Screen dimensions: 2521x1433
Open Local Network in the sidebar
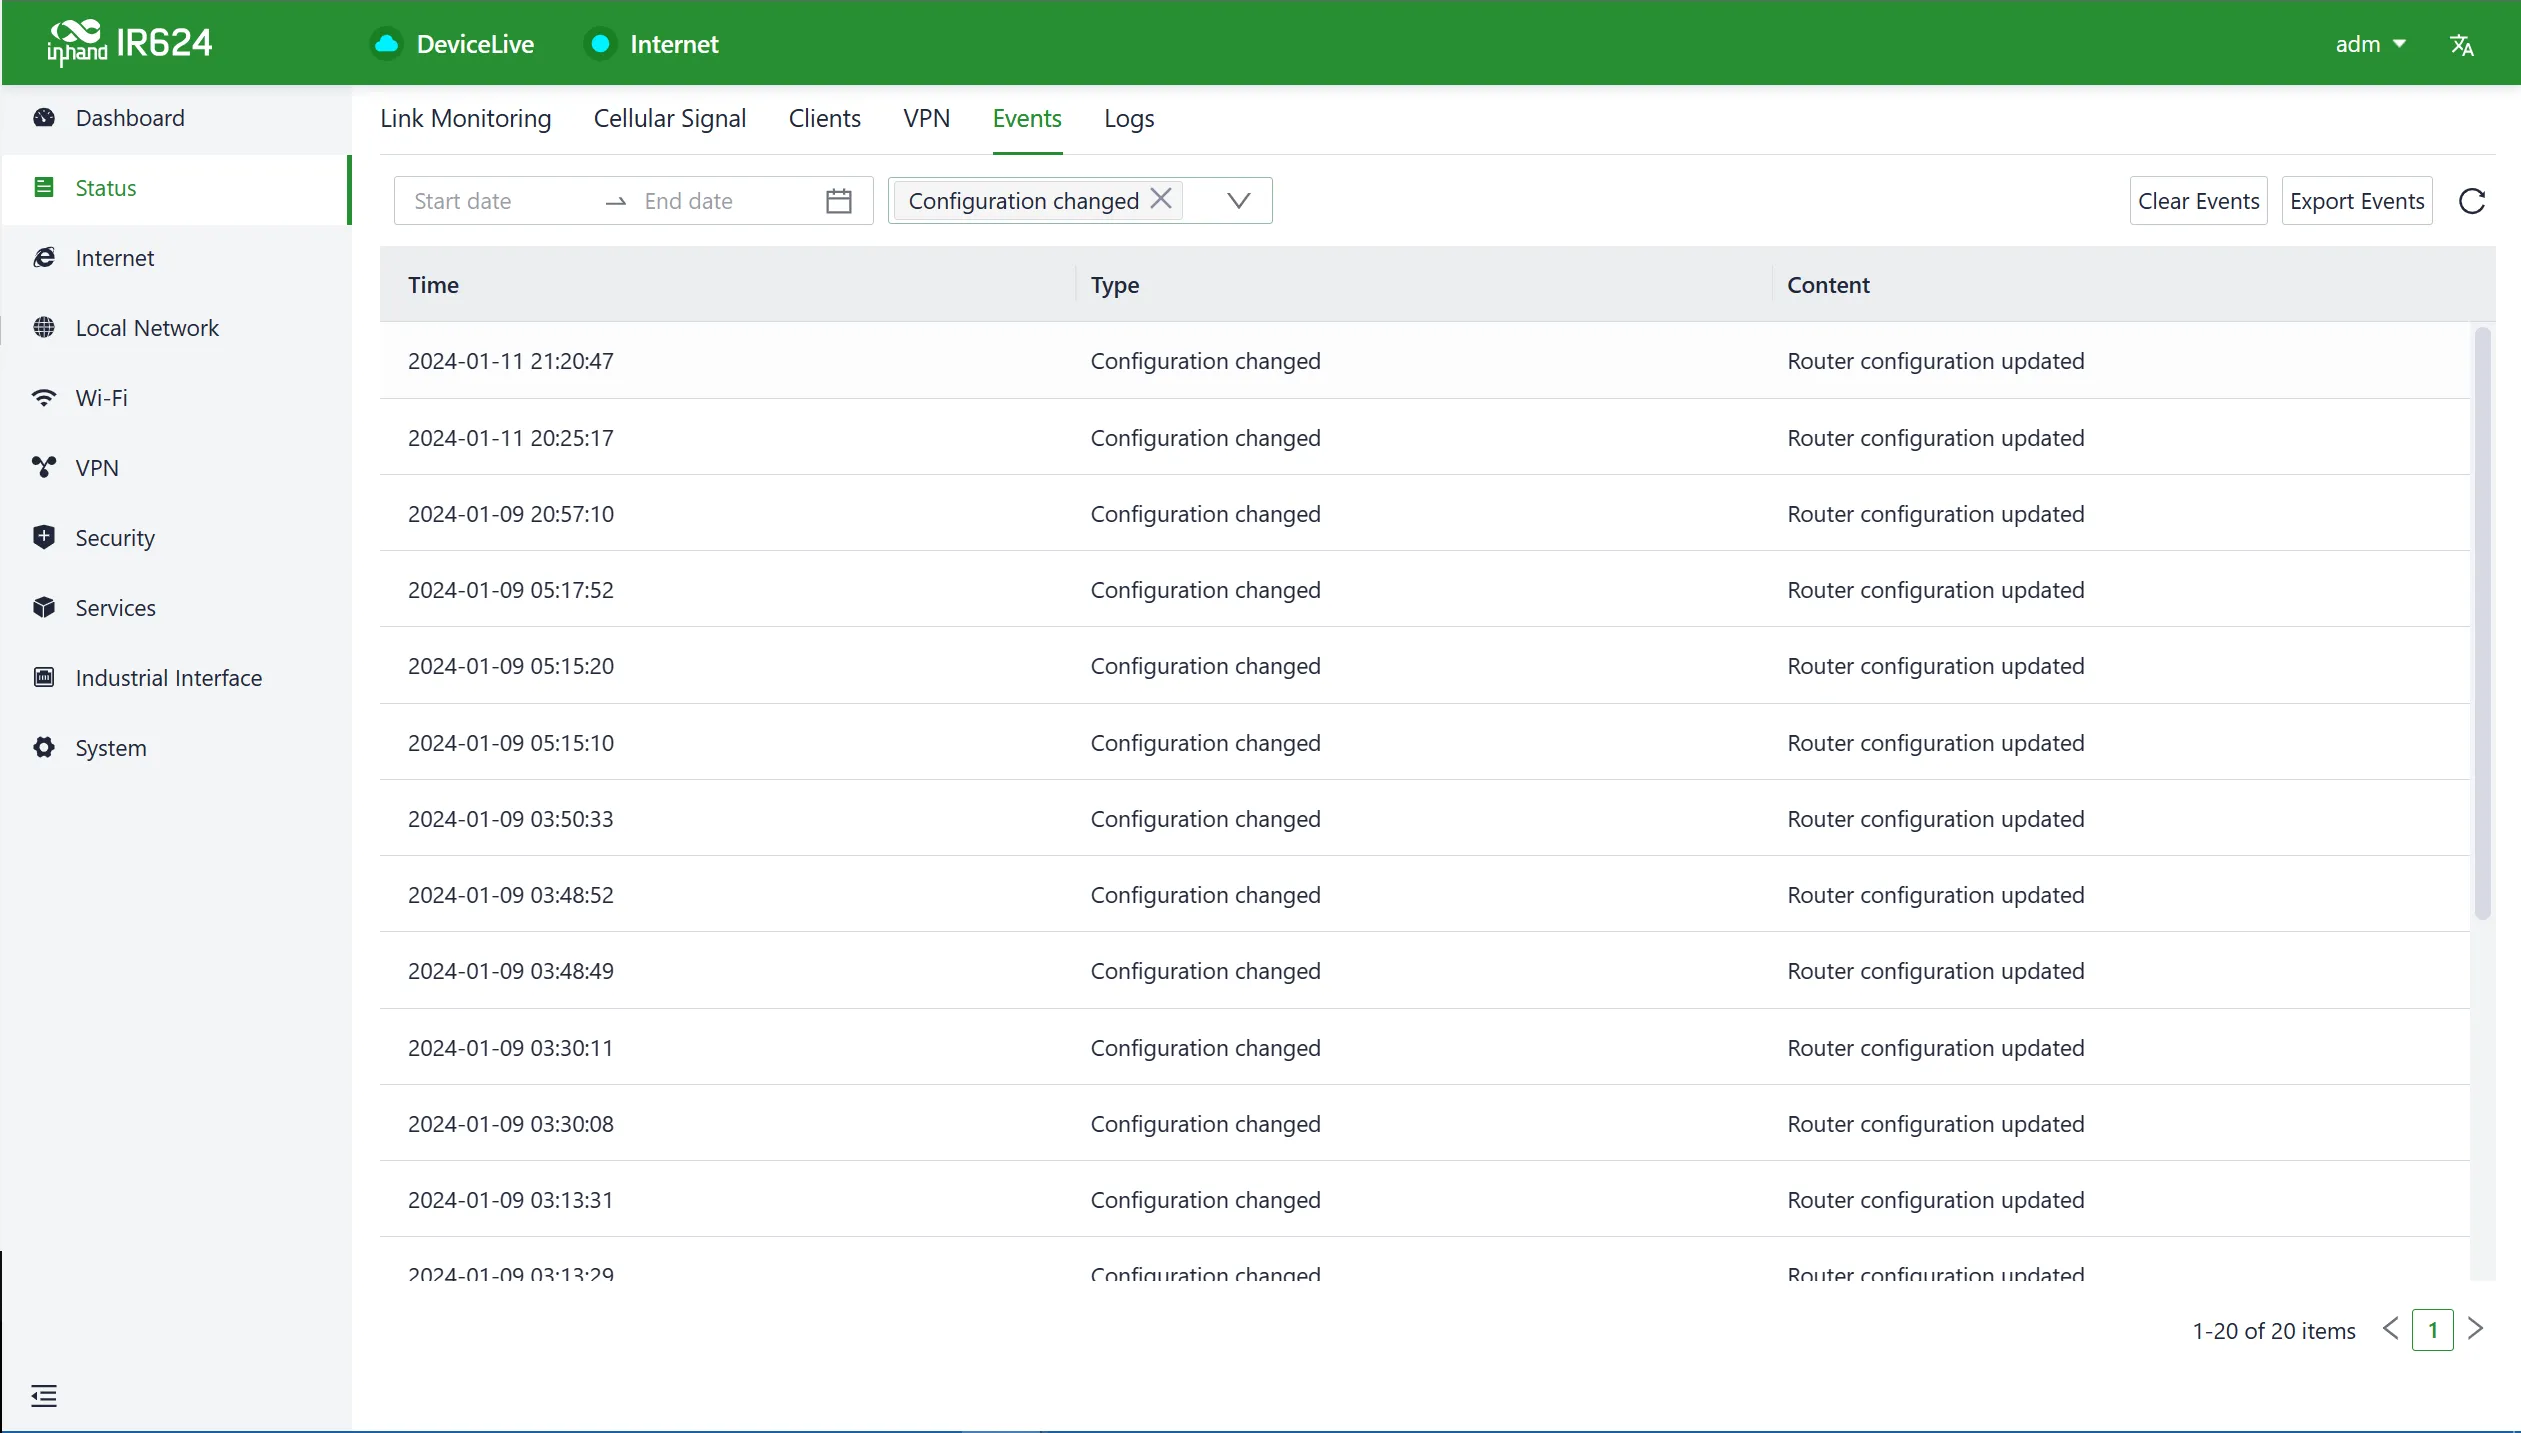[x=176, y=328]
